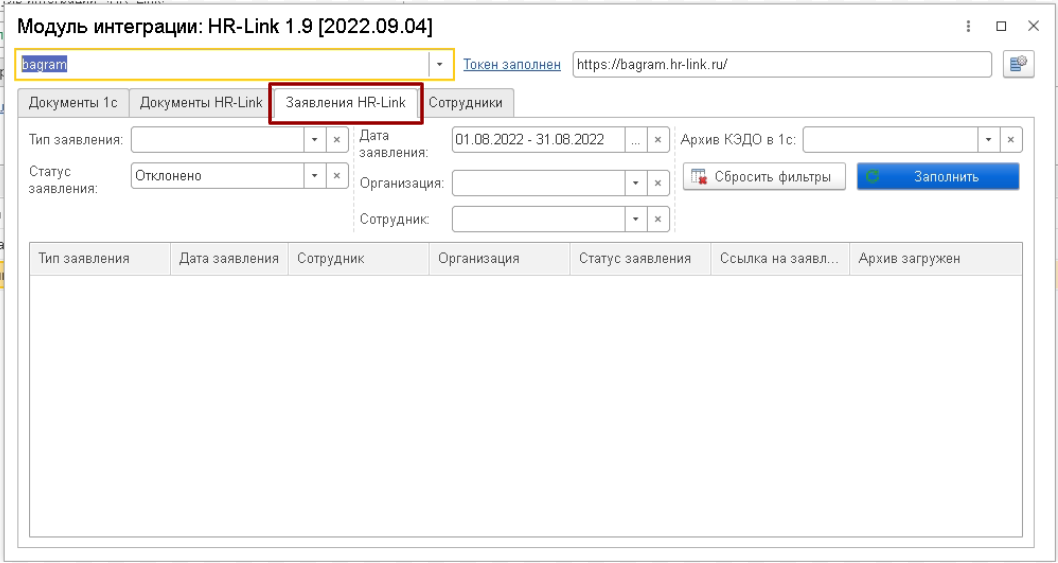Image resolution: width=1058 pixels, height=563 pixels.
Task: Expand the bagram account dropdown
Action: (x=439, y=64)
